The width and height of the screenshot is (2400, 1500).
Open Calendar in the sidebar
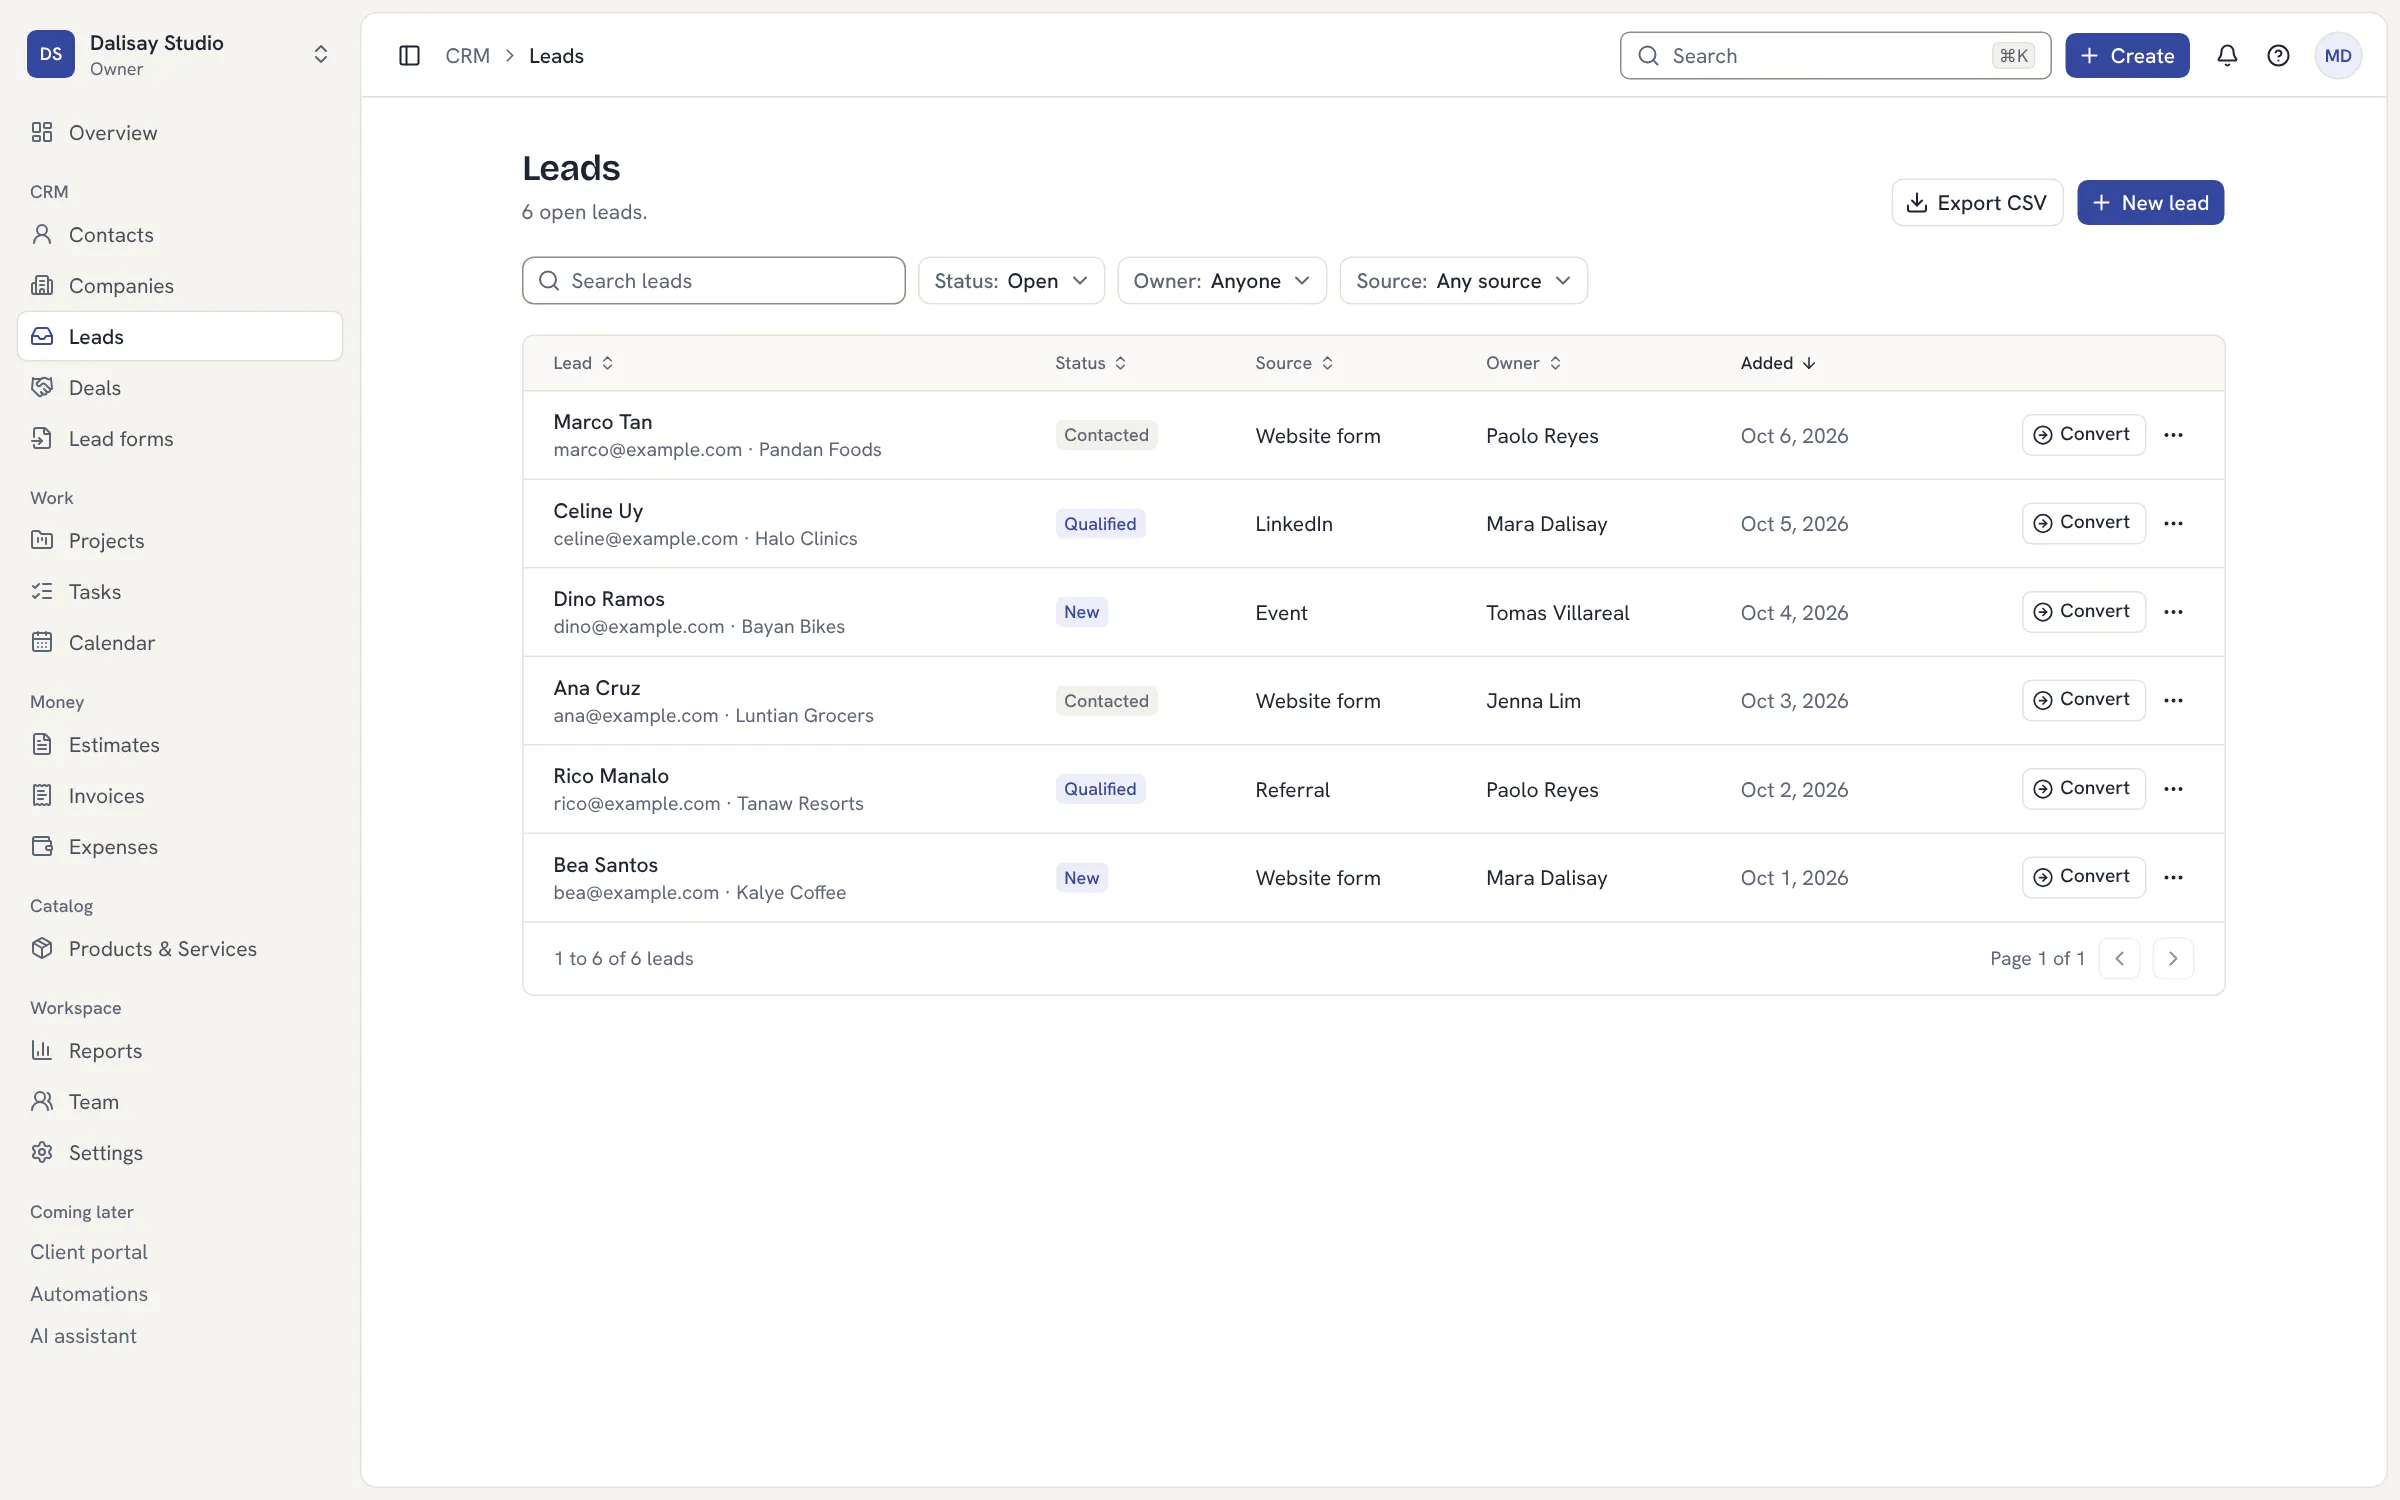pyautogui.click(x=180, y=643)
